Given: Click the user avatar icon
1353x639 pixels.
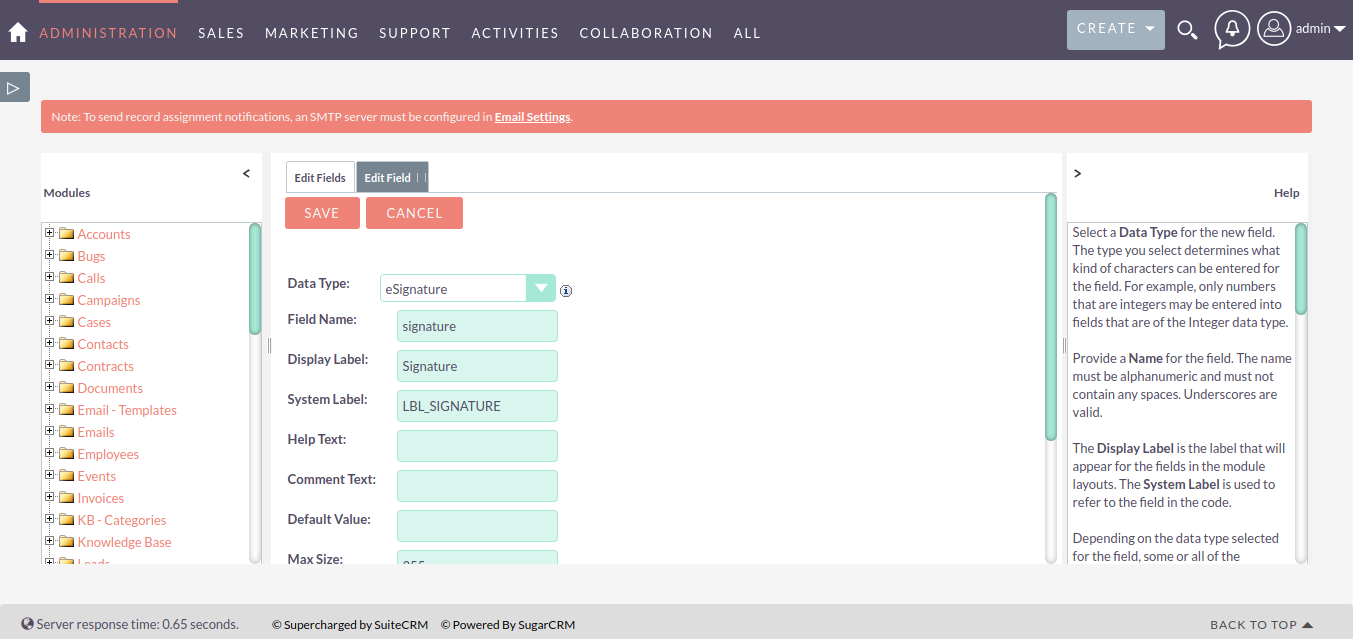Looking at the screenshot, I should (x=1273, y=28).
